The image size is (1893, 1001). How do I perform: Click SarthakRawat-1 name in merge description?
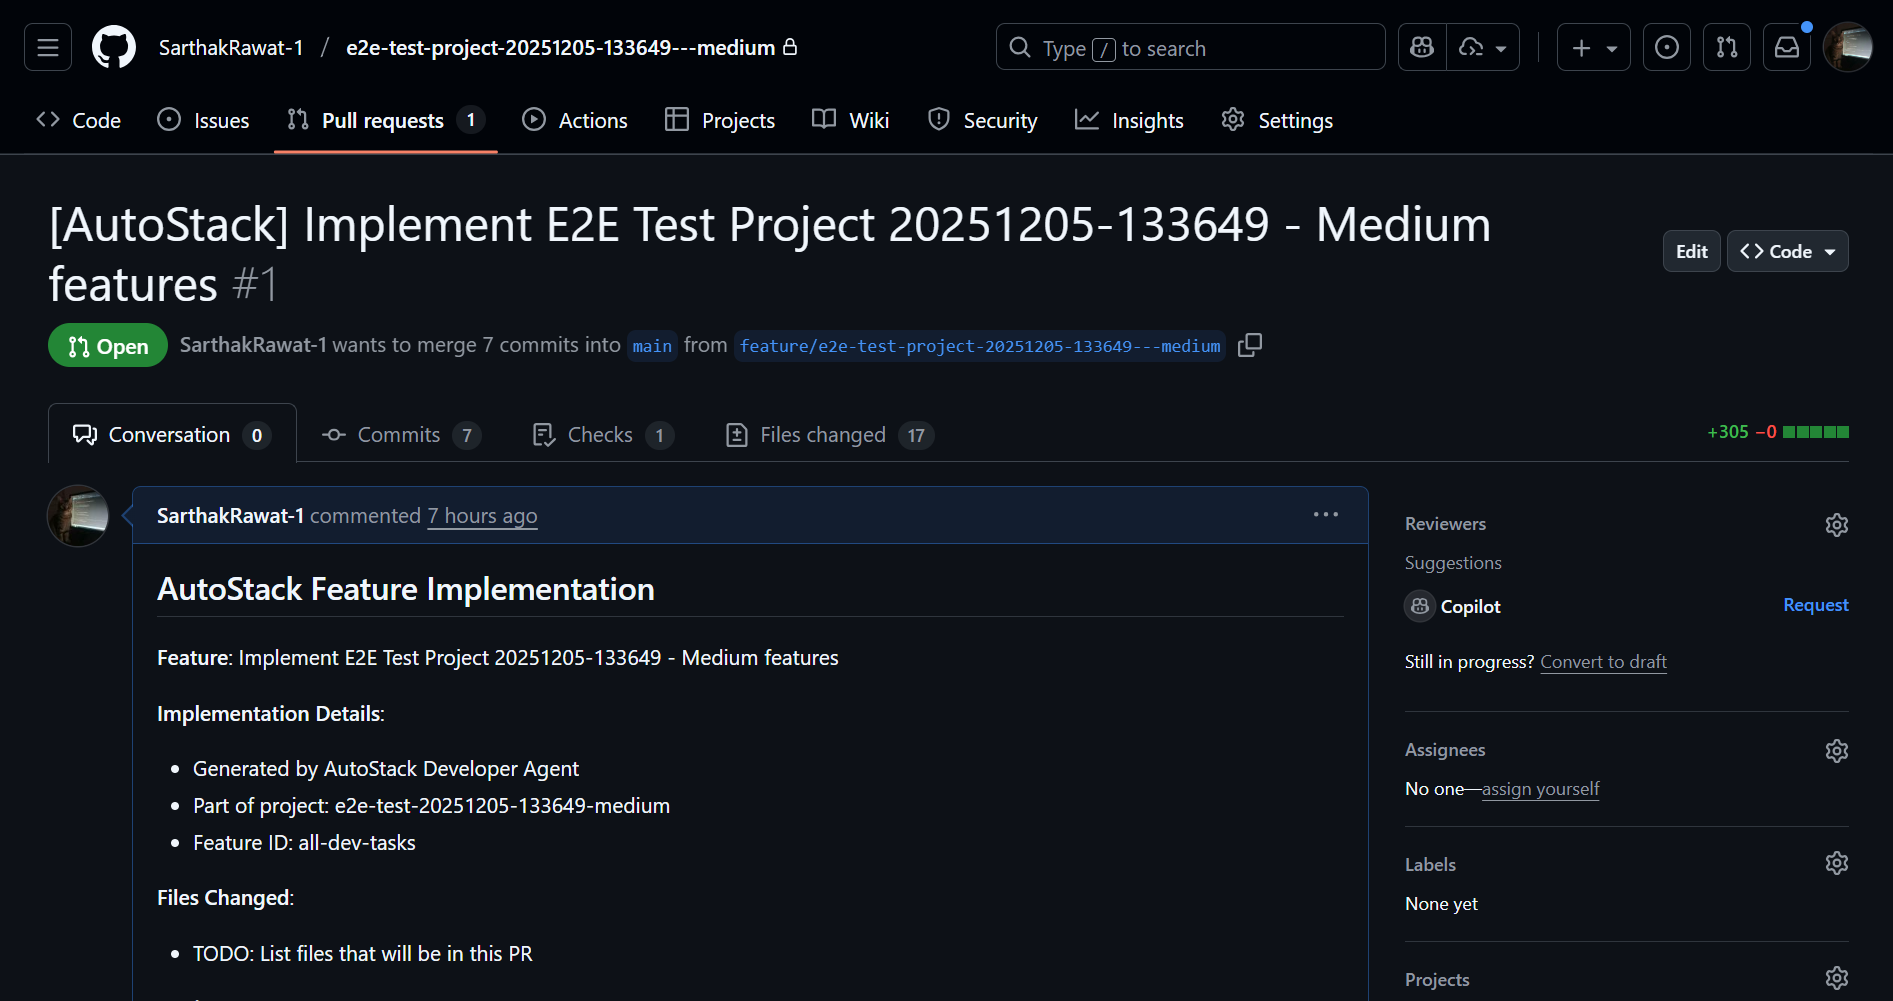(253, 345)
